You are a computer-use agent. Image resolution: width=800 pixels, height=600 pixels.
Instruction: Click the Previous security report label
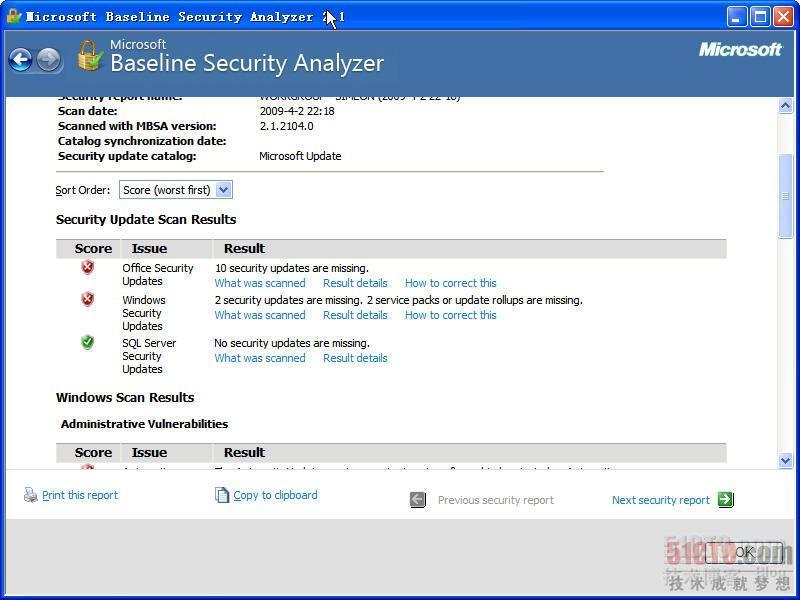pos(495,500)
